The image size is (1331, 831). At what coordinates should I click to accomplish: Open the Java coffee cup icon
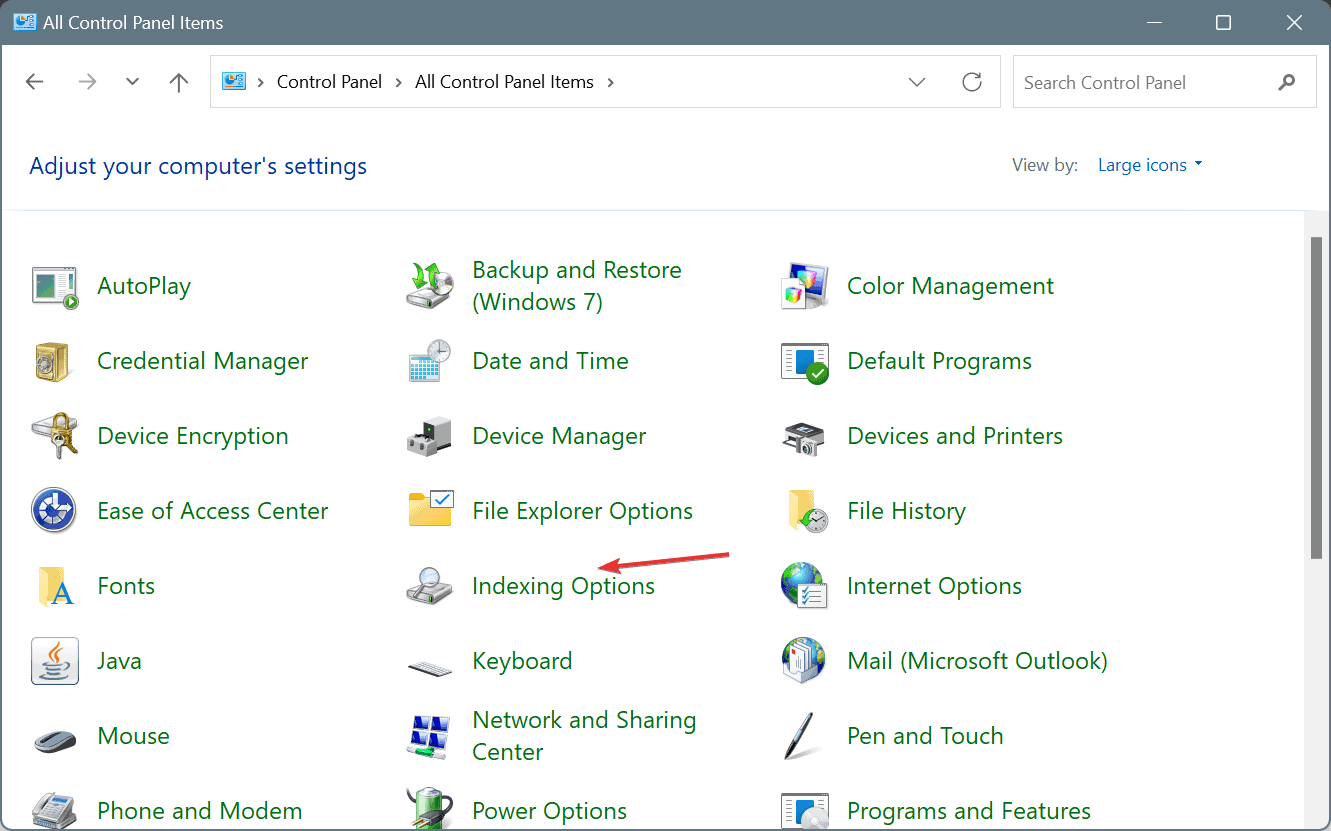pyautogui.click(x=55, y=661)
